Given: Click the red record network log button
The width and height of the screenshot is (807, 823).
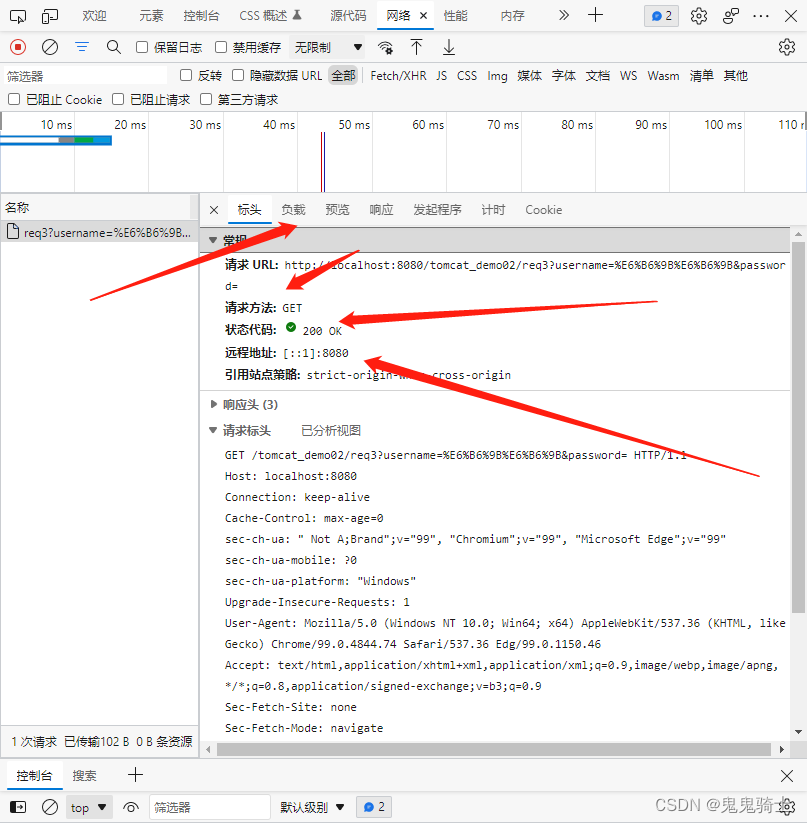Looking at the screenshot, I should (x=18, y=47).
